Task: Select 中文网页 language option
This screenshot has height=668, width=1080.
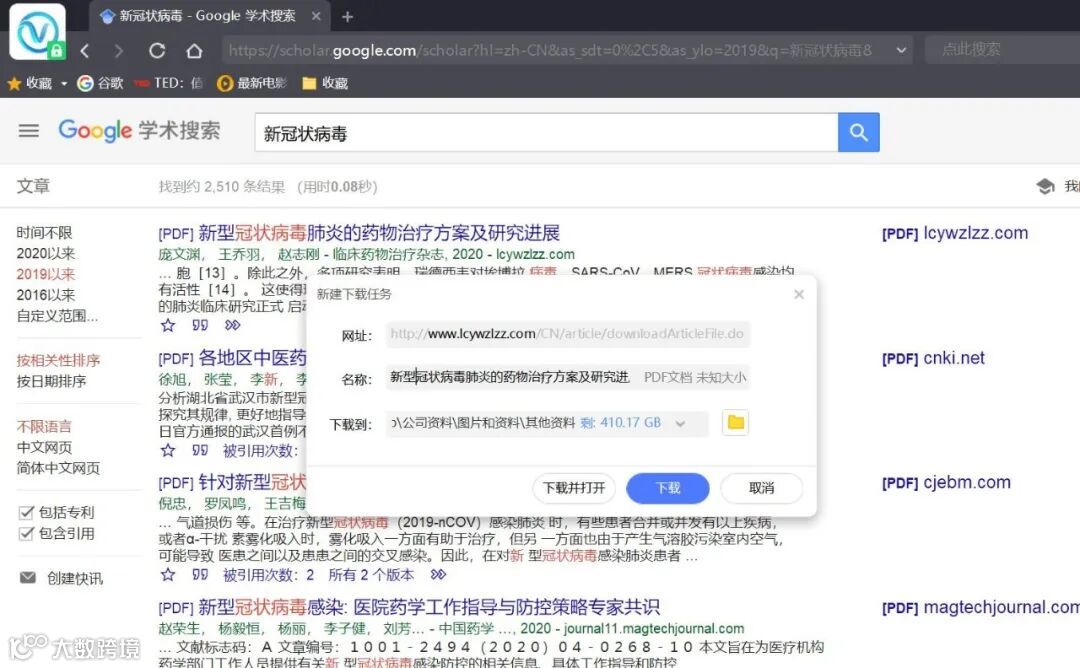Action: [x=44, y=447]
